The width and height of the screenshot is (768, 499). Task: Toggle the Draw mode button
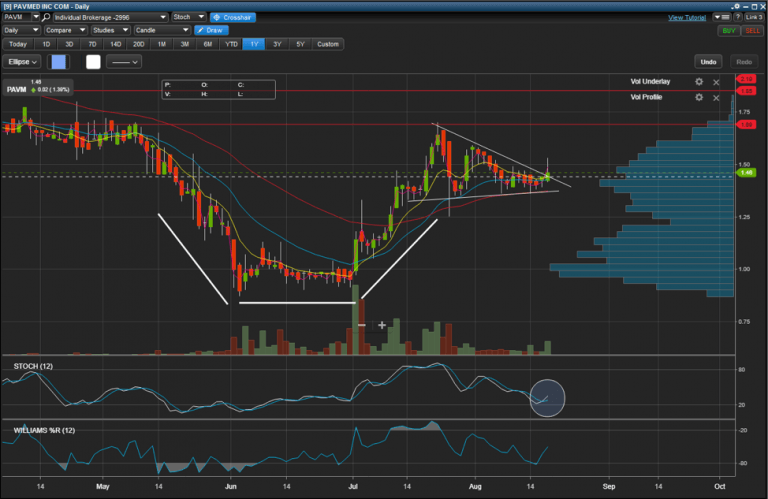[x=211, y=30]
